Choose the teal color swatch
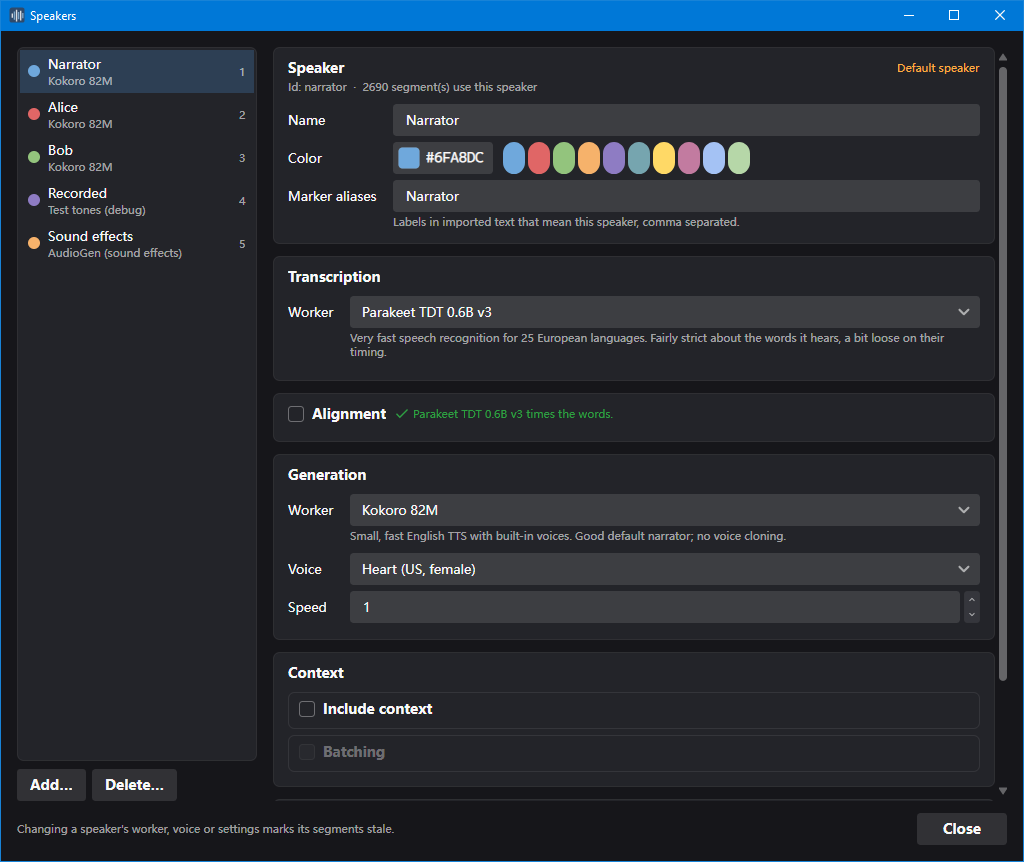 (639, 158)
